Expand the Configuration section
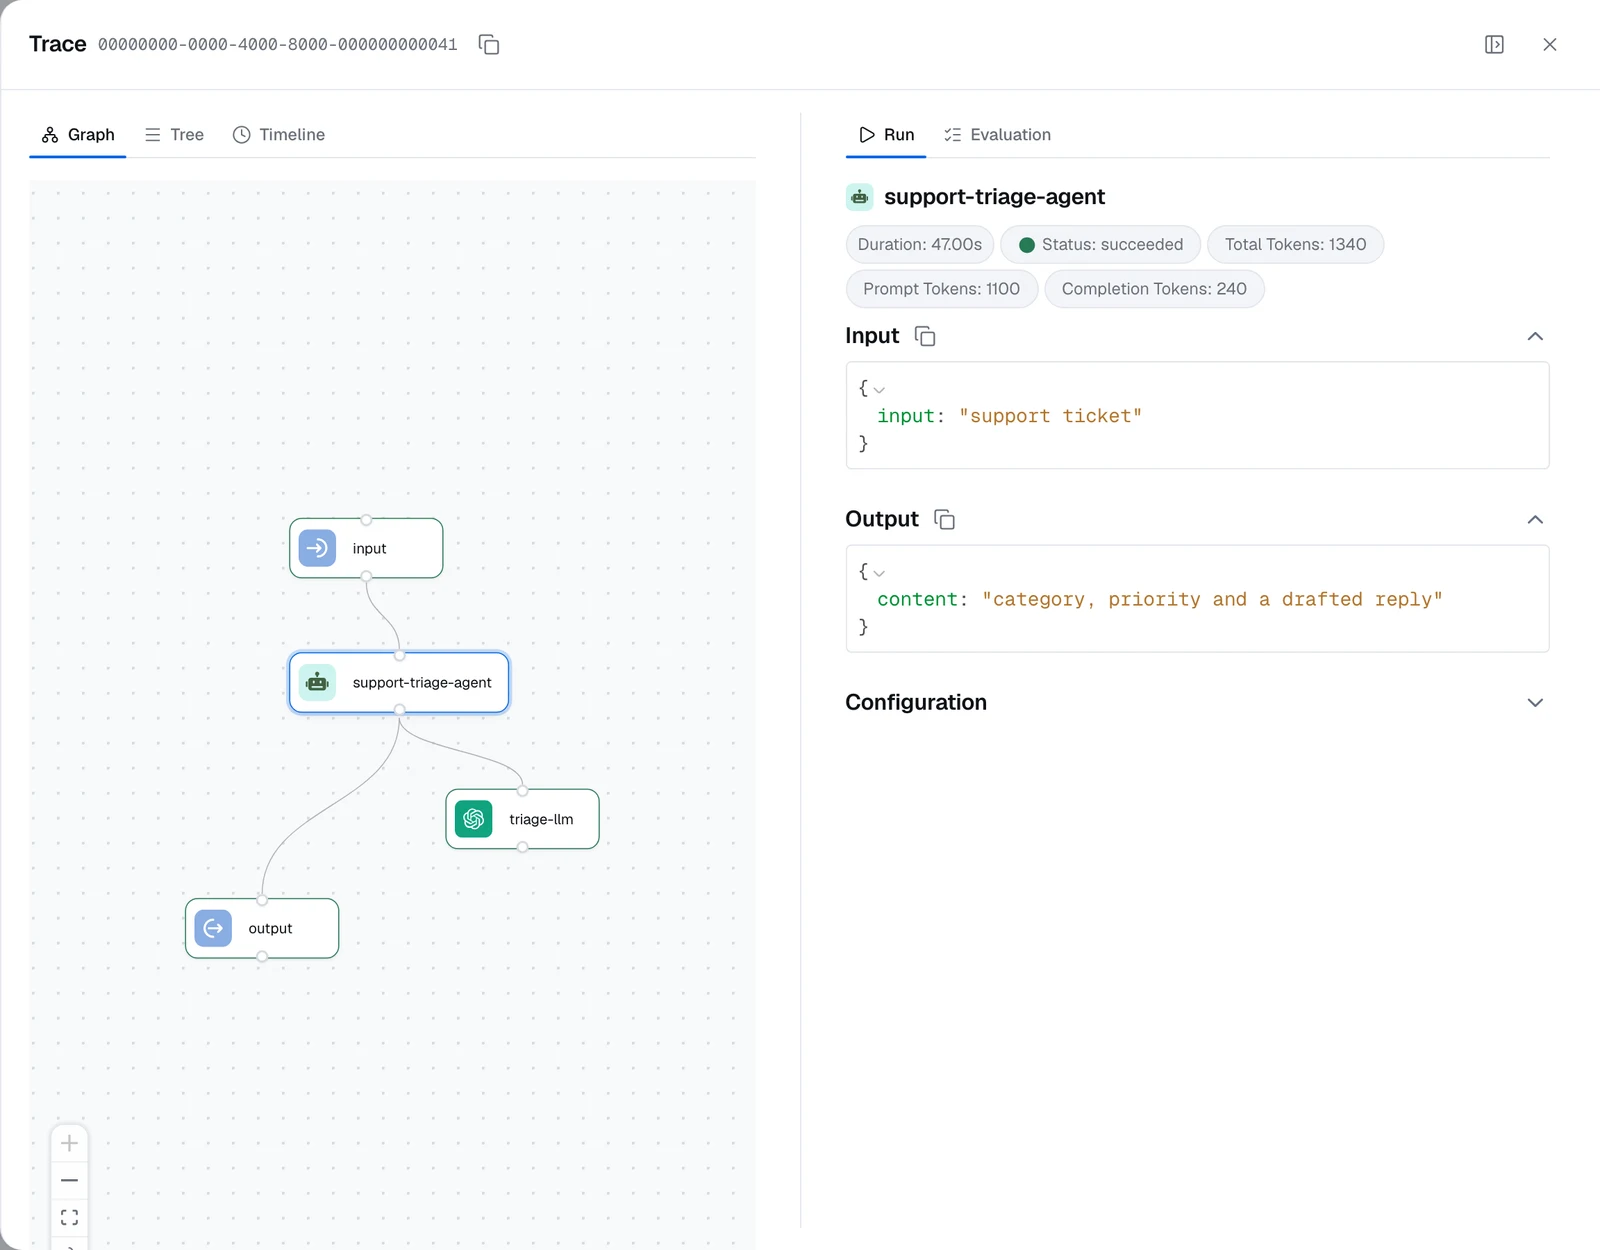Image resolution: width=1600 pixels, height=1250 pixels. pyautogui.click(x=1535, y=703)
